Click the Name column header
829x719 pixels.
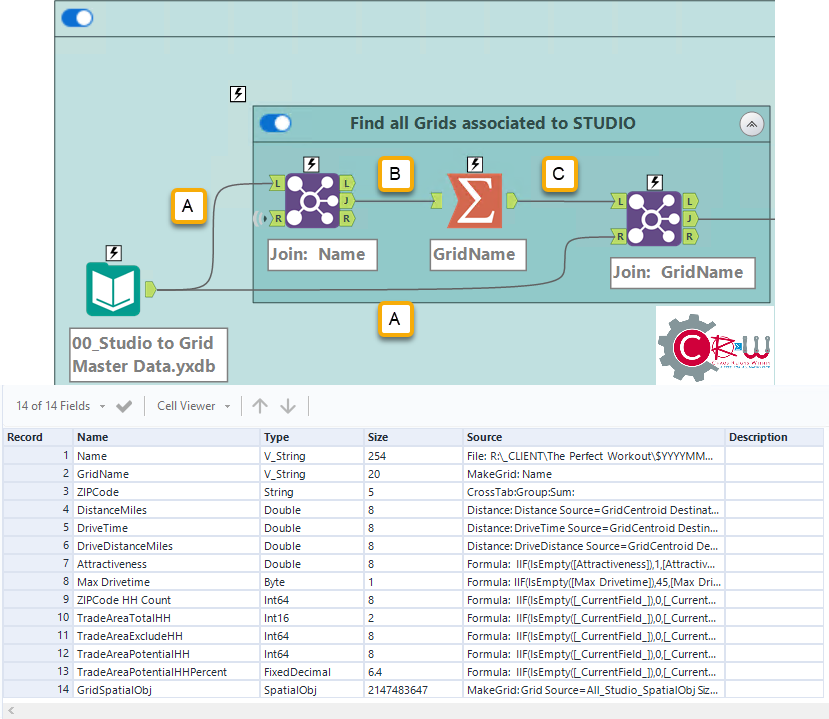click(93, 437)
